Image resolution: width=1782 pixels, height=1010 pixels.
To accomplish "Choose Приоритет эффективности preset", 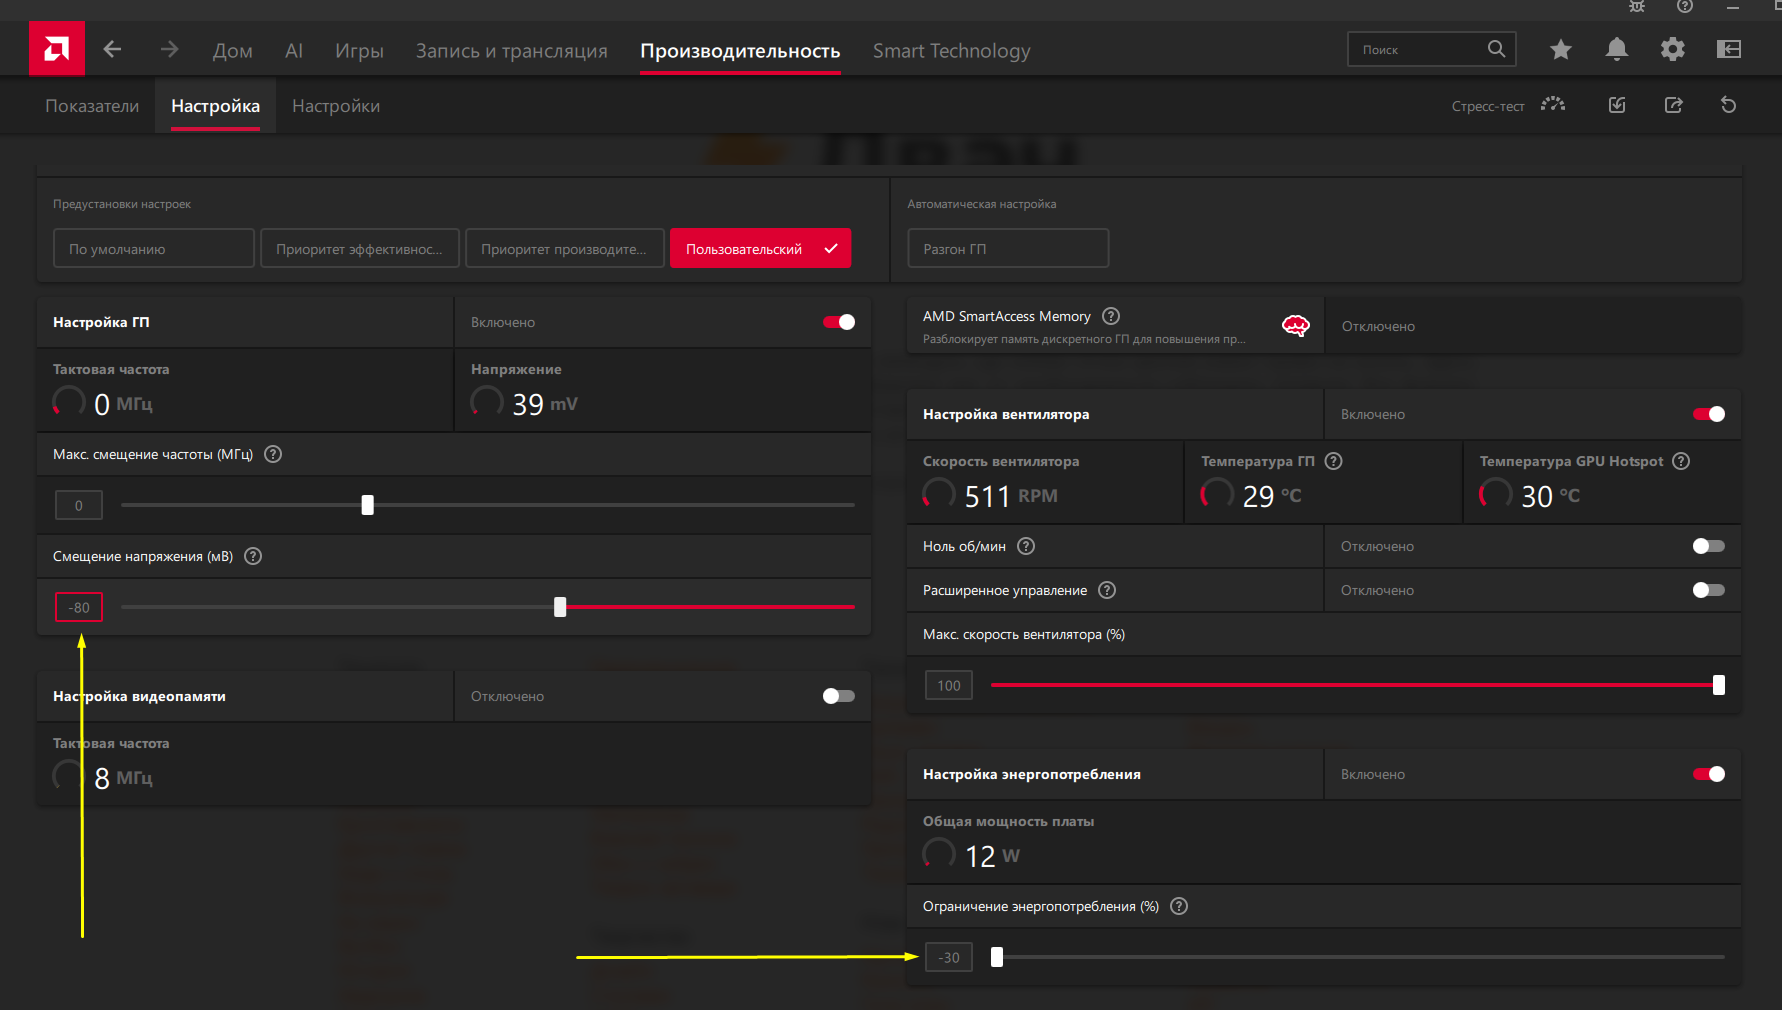I will pyautogui.click(x=360, y=248).
